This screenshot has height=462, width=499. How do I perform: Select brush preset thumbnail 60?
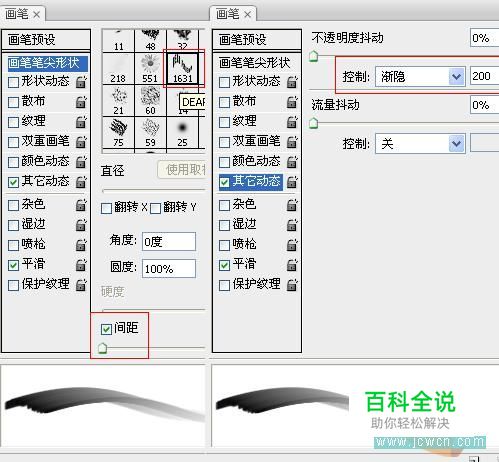(x=150, y=100)
